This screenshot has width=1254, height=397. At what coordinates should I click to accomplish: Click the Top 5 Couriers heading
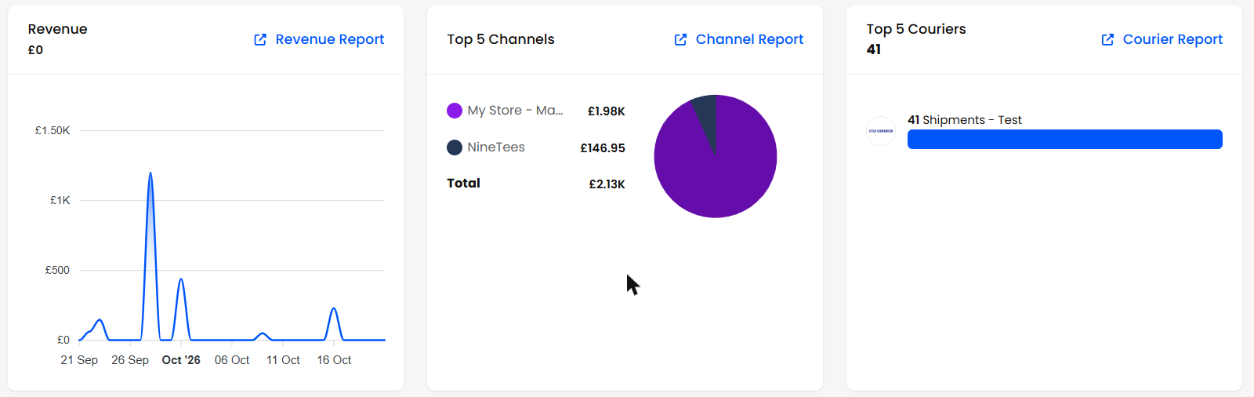pyautogui.click(x=916, y=29)
